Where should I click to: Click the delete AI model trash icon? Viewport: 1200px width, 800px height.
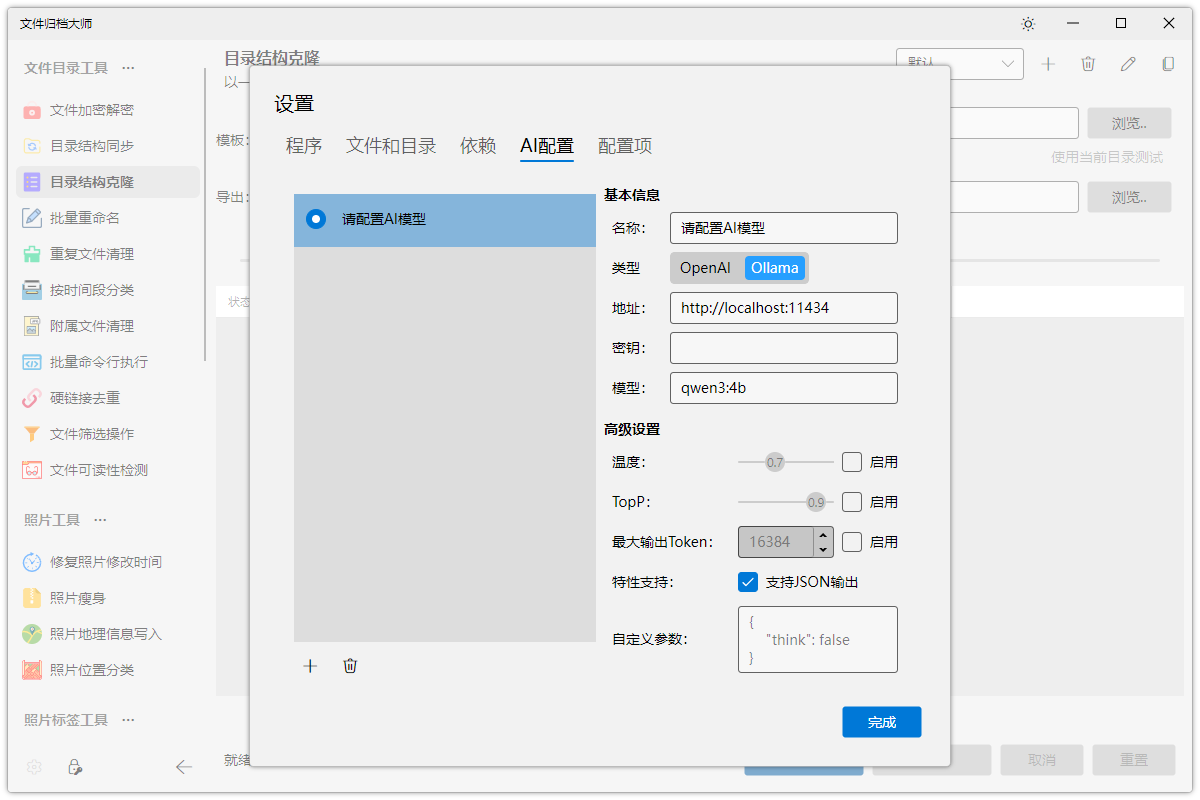pos(350,665)
